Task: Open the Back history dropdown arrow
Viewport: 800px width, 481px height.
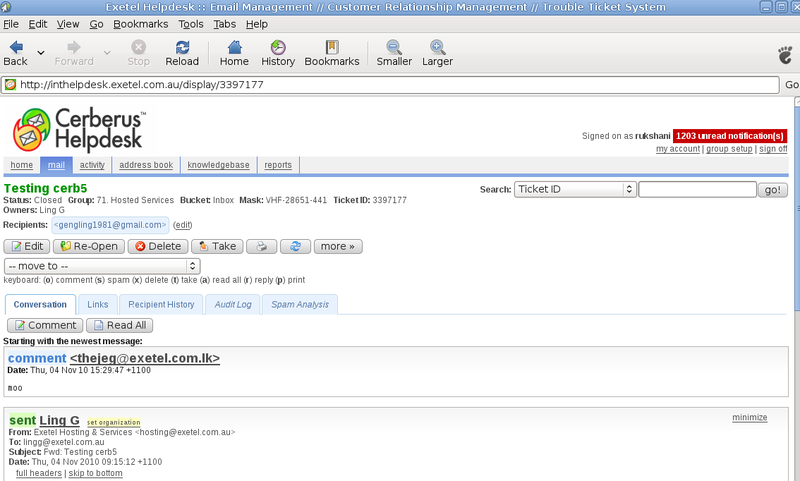Action: tap(41, 53)
